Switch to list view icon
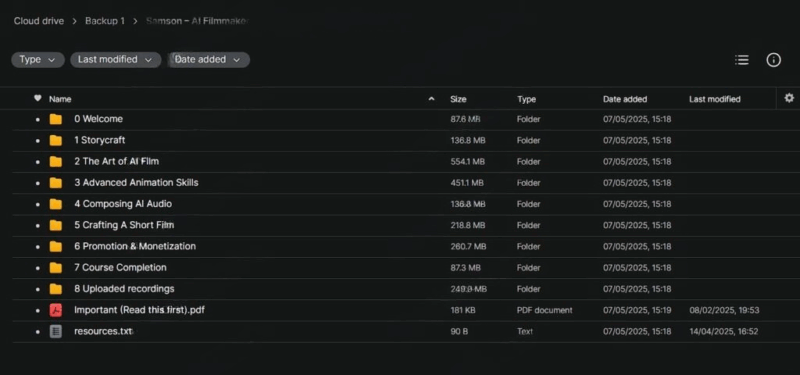The width and height of the screenshot is (800, 375). [x=741, y=60]
